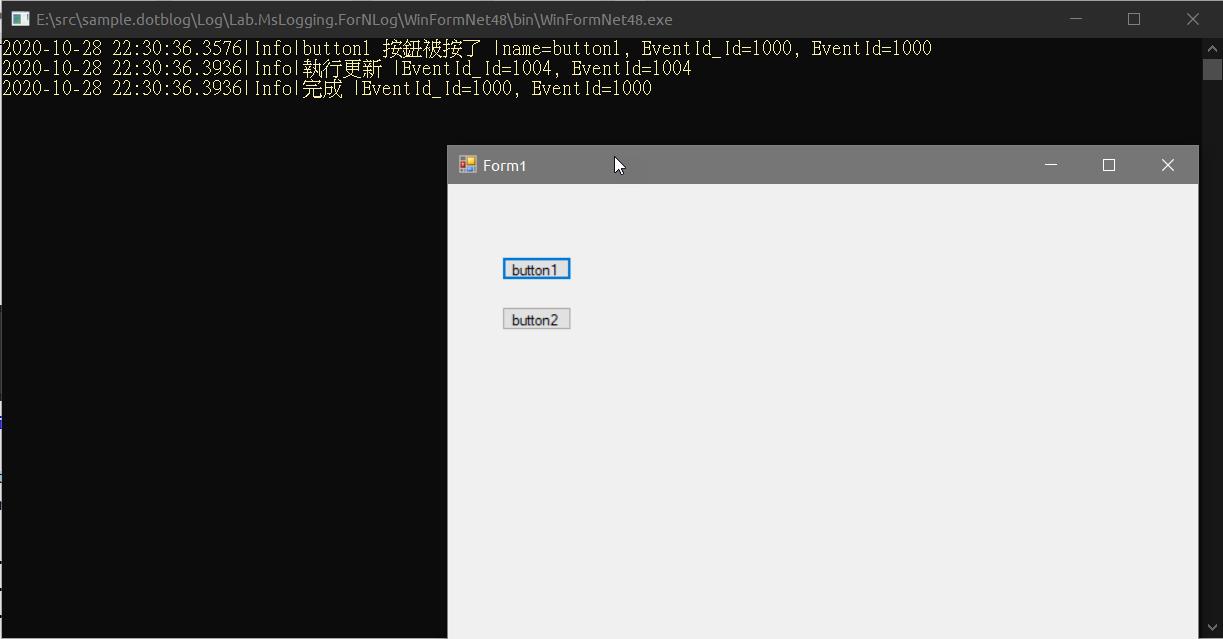Minimize the Form1 window
1223x639 pixels.
[1050, 164]
